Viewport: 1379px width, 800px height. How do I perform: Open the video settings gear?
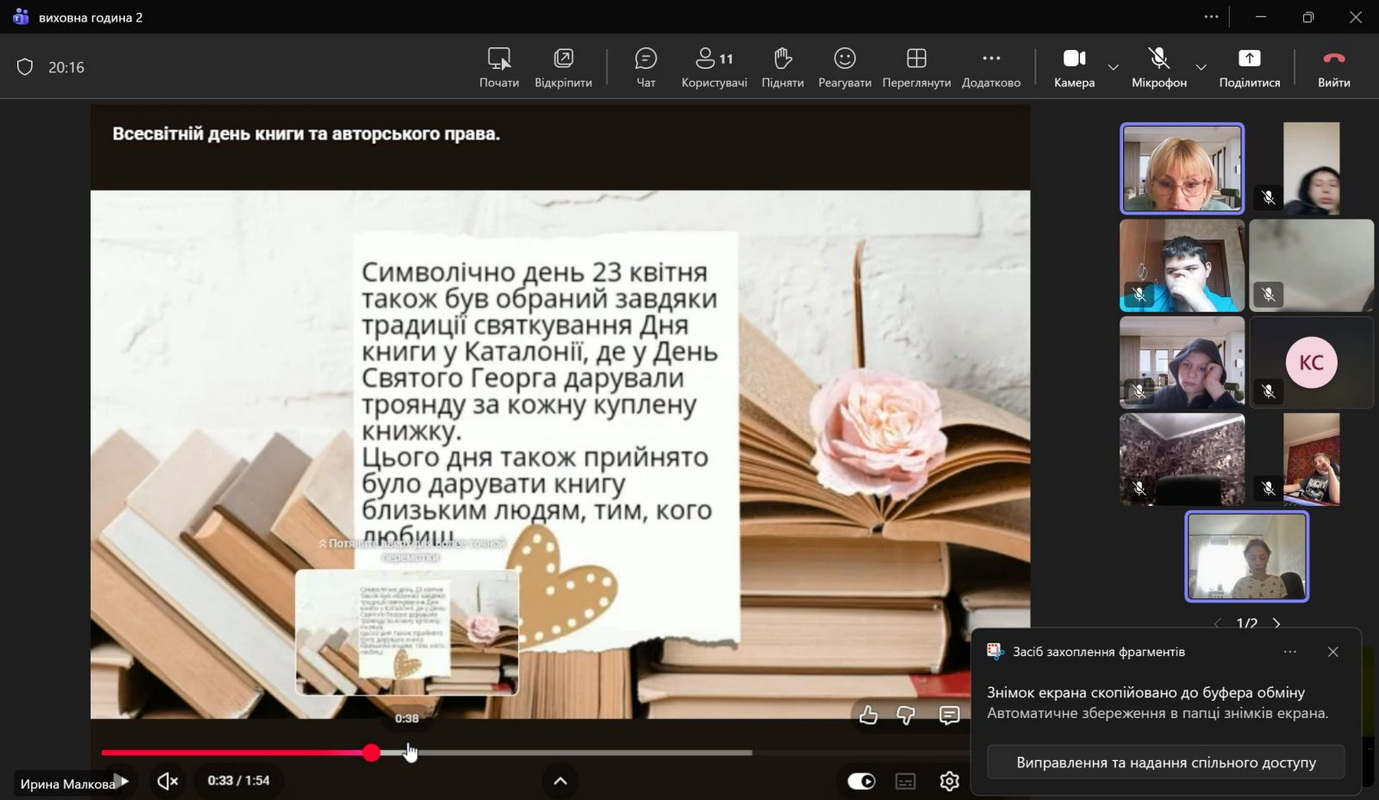949,781
